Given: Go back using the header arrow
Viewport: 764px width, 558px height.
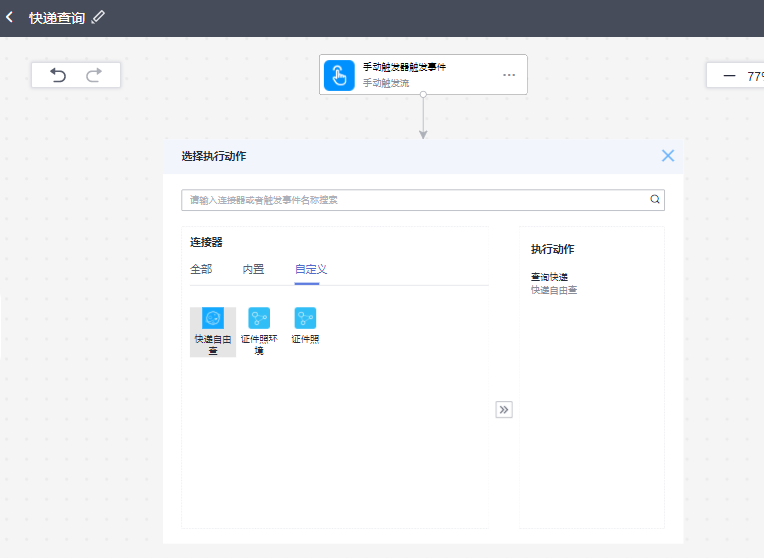Looking at the screenshot, I should (9, 18).
